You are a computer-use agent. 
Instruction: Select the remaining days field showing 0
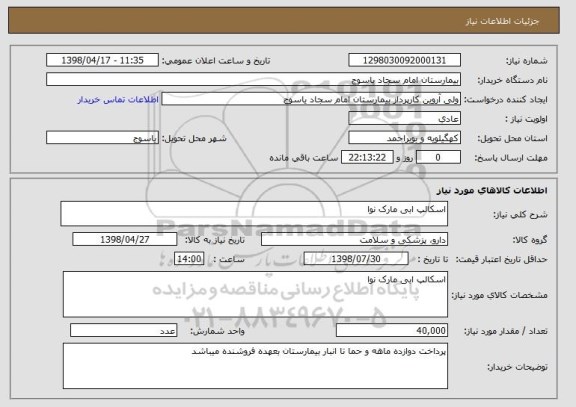click(x=438, y=158)
